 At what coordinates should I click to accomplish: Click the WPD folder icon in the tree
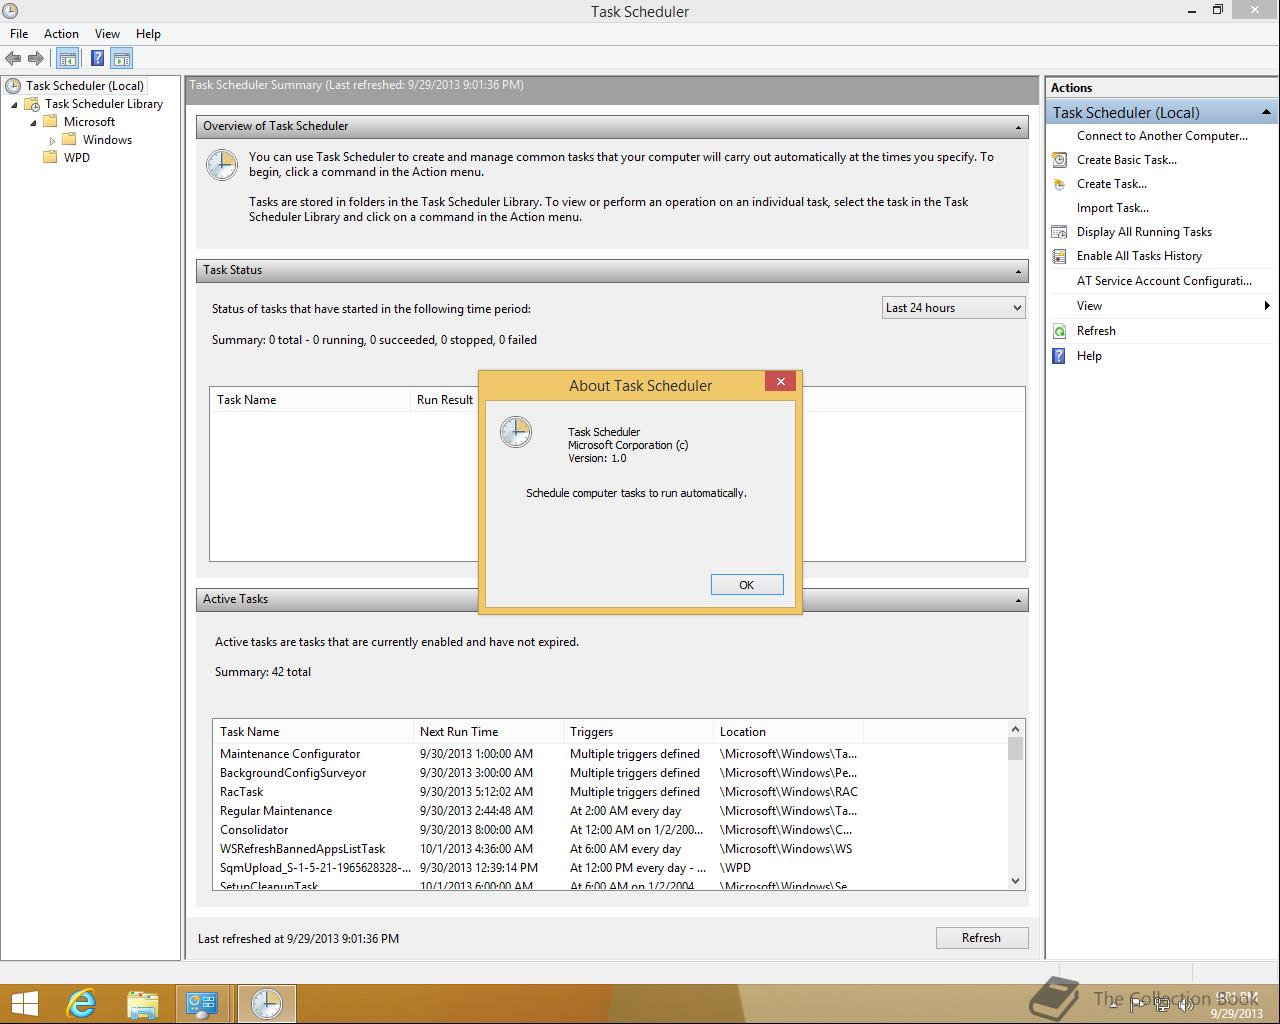(50, 158)
